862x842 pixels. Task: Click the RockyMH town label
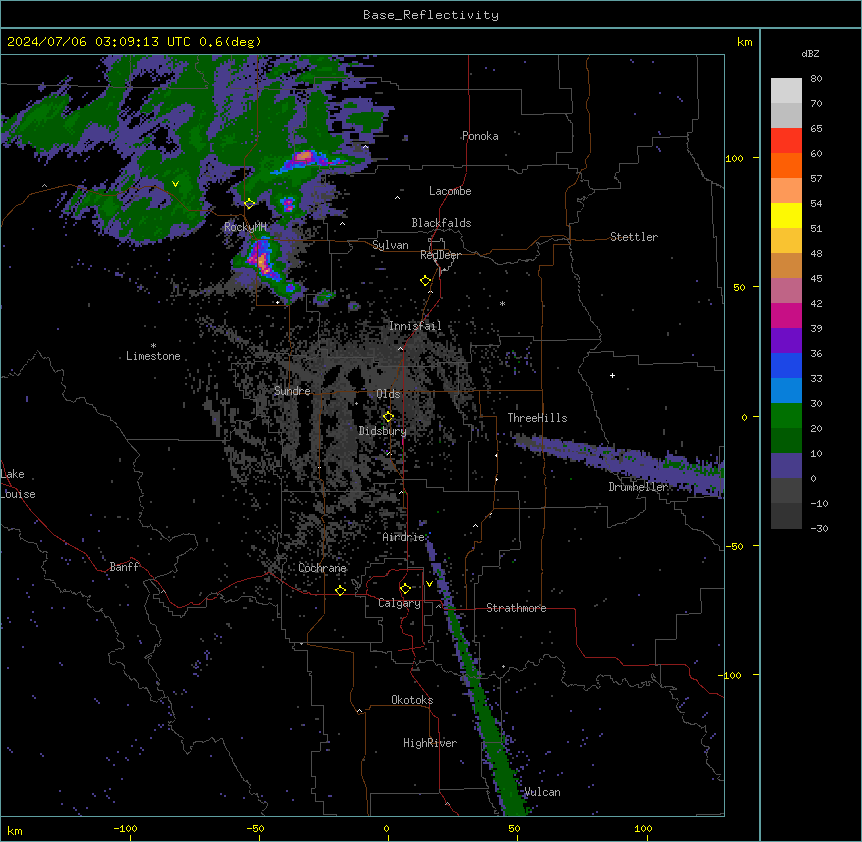[x=245, y=227]
